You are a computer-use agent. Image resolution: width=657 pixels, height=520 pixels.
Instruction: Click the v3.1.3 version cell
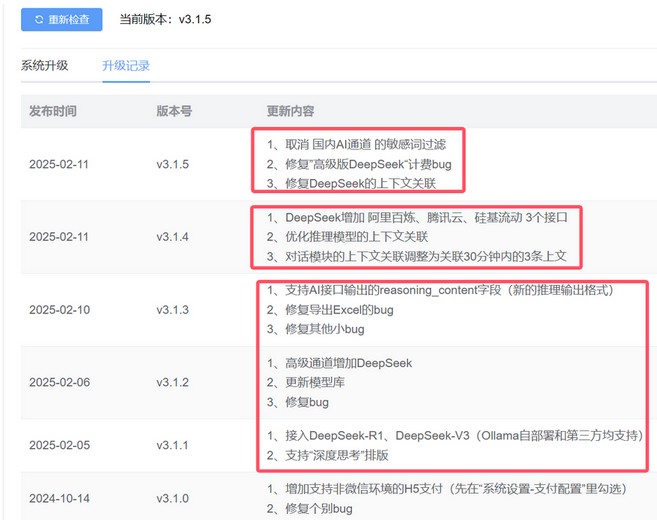pyautogui.click(x=173, y=310)
